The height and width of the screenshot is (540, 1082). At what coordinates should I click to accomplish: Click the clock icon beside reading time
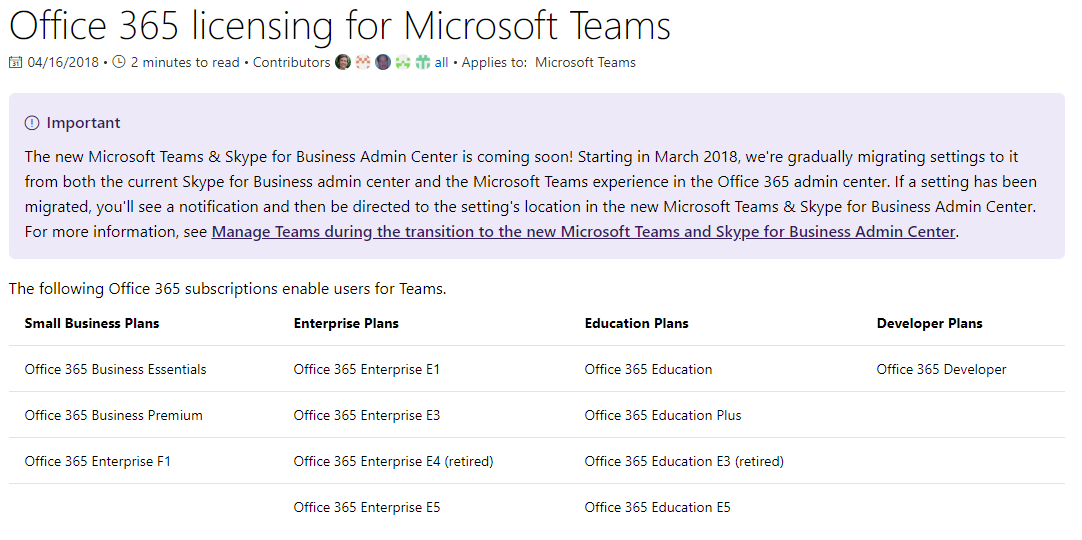click(x=119, y=62)
